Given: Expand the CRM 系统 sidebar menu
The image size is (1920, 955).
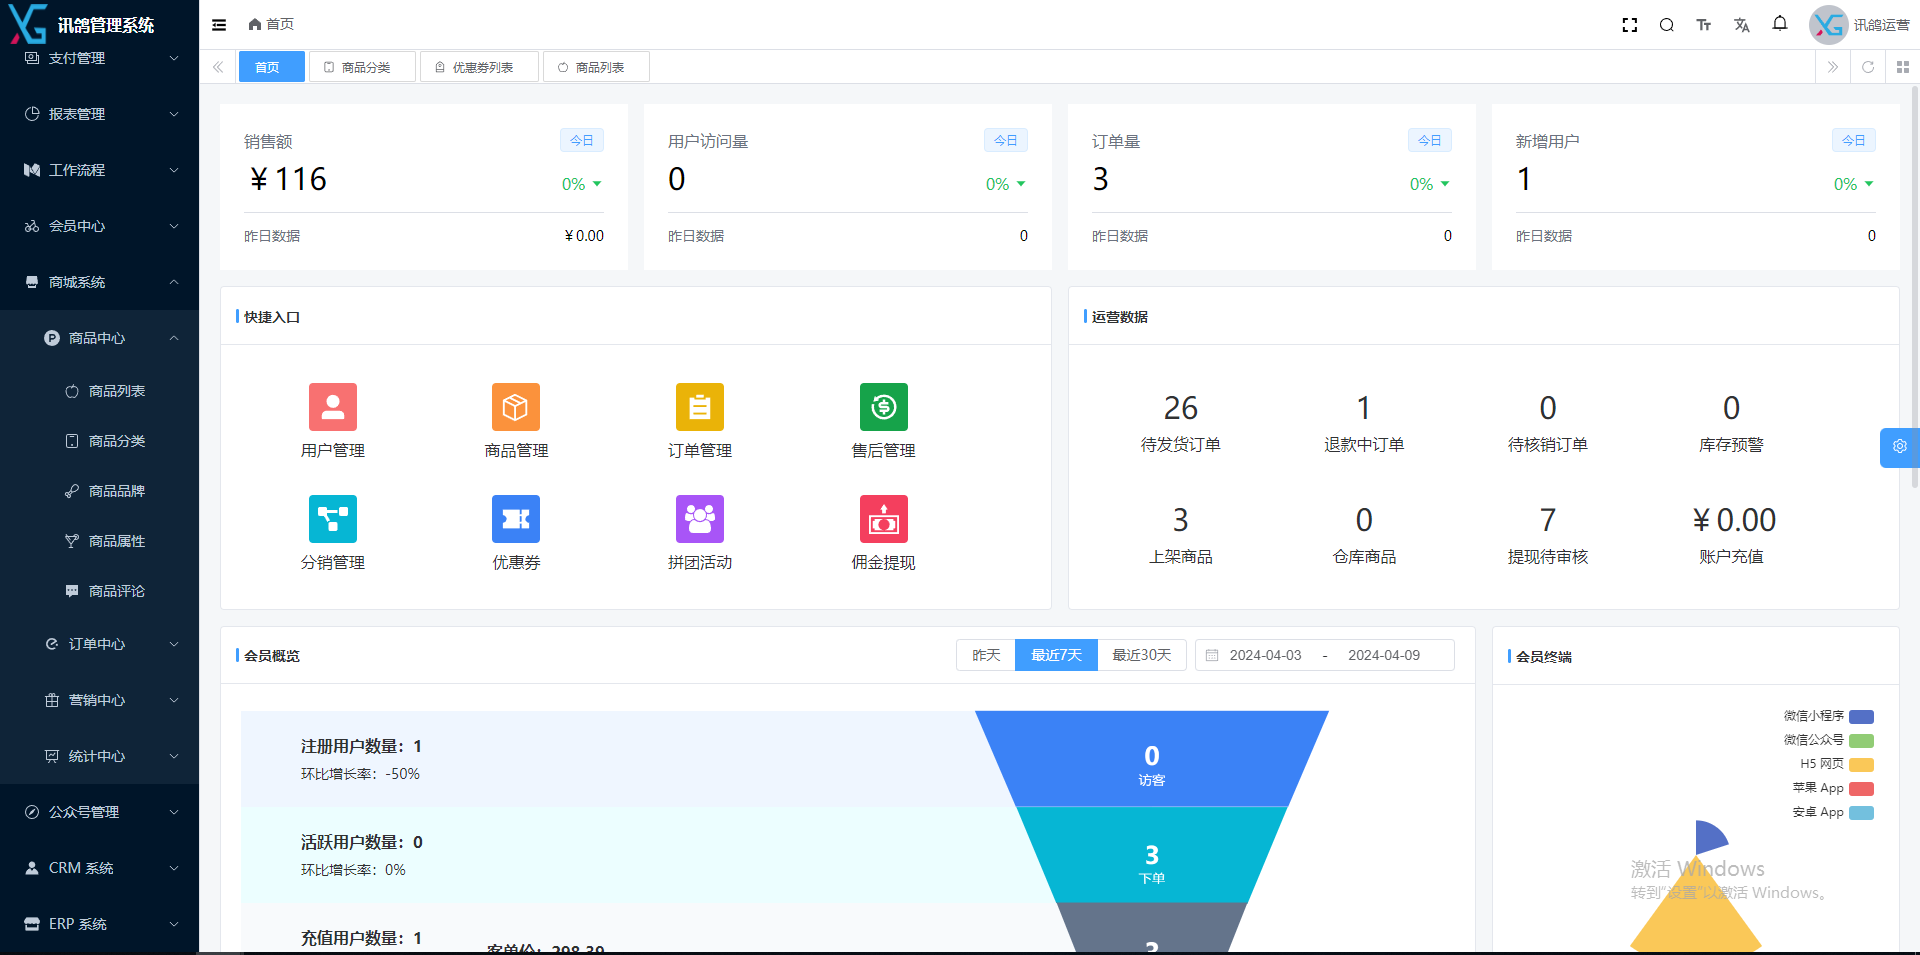Looking at the screenshot, I should 100,868.
